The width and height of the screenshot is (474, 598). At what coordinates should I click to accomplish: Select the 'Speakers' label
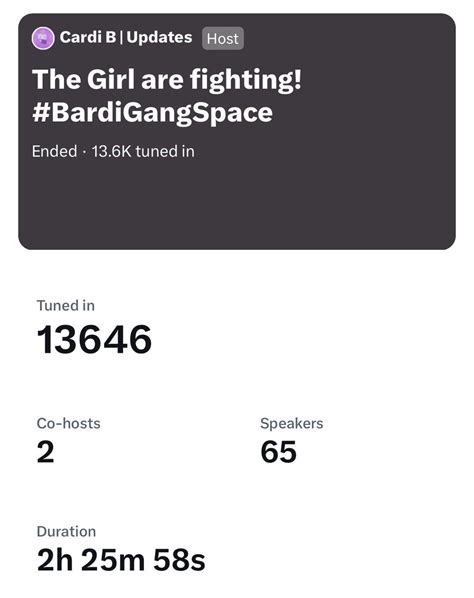pos(292,424)
